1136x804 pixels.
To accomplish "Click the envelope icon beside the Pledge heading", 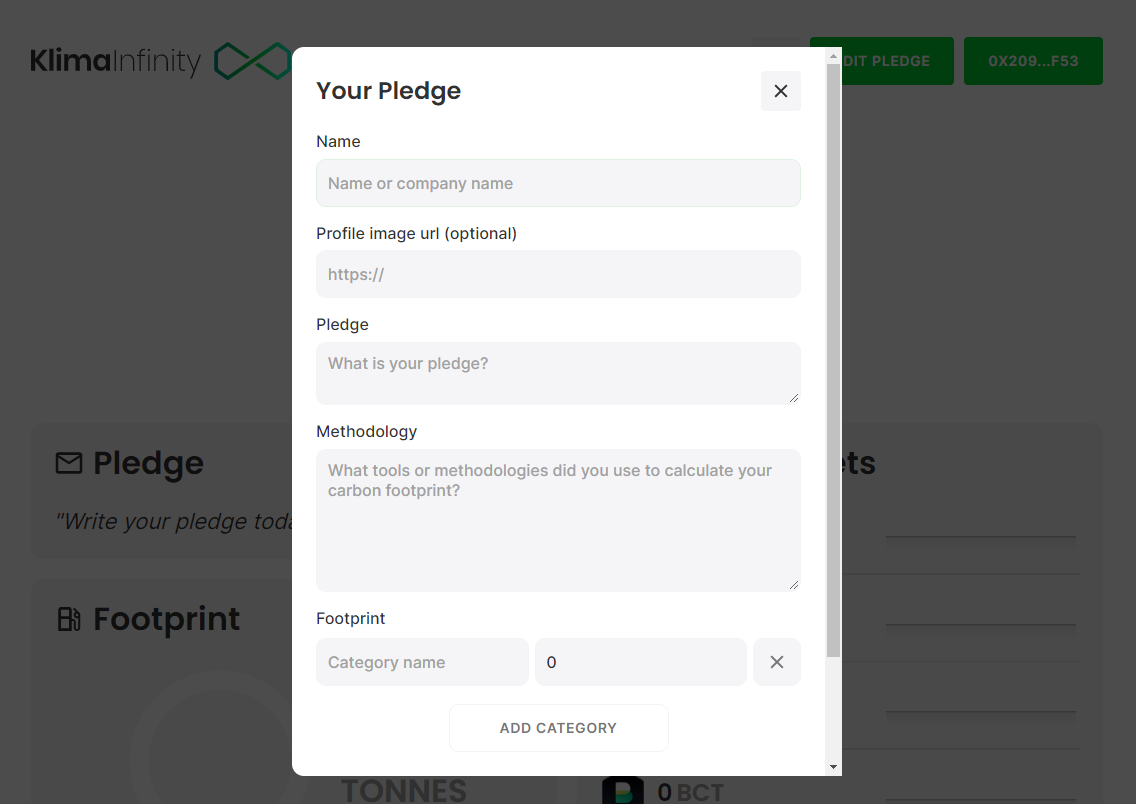I will pyautogui.click(x=67, y=463).
